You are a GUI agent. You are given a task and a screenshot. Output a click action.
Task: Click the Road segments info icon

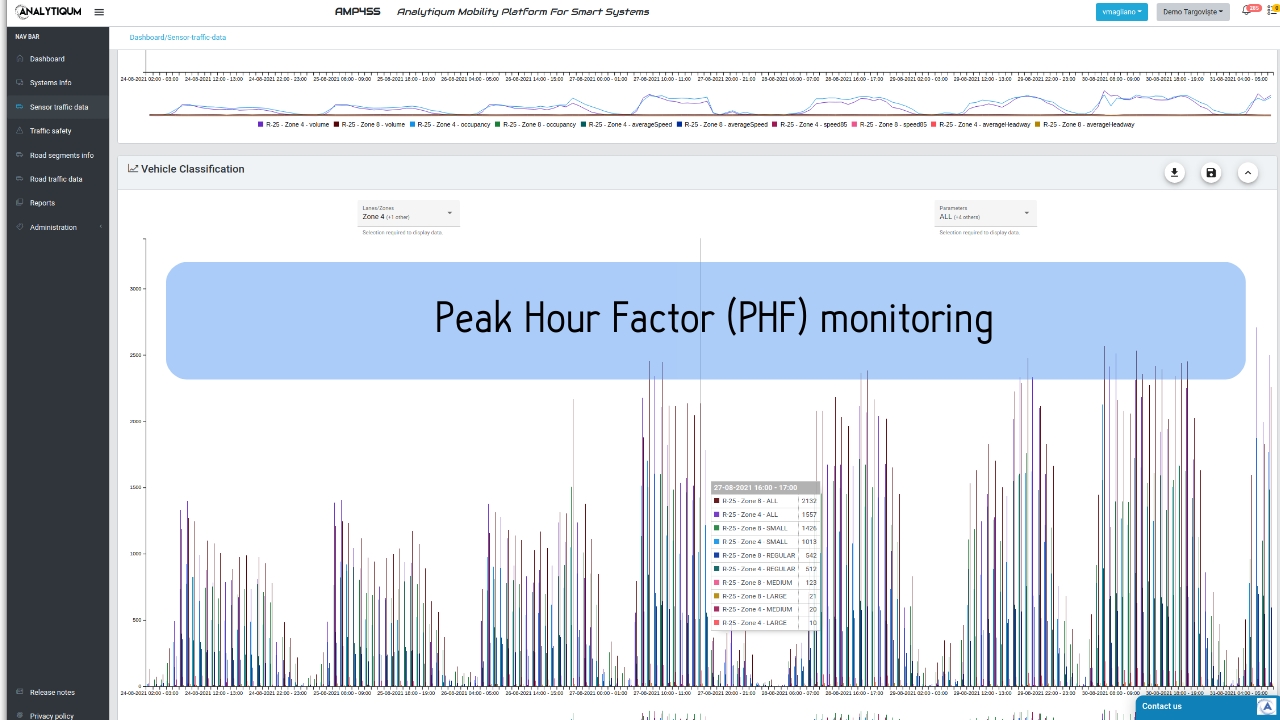[20, 155]
